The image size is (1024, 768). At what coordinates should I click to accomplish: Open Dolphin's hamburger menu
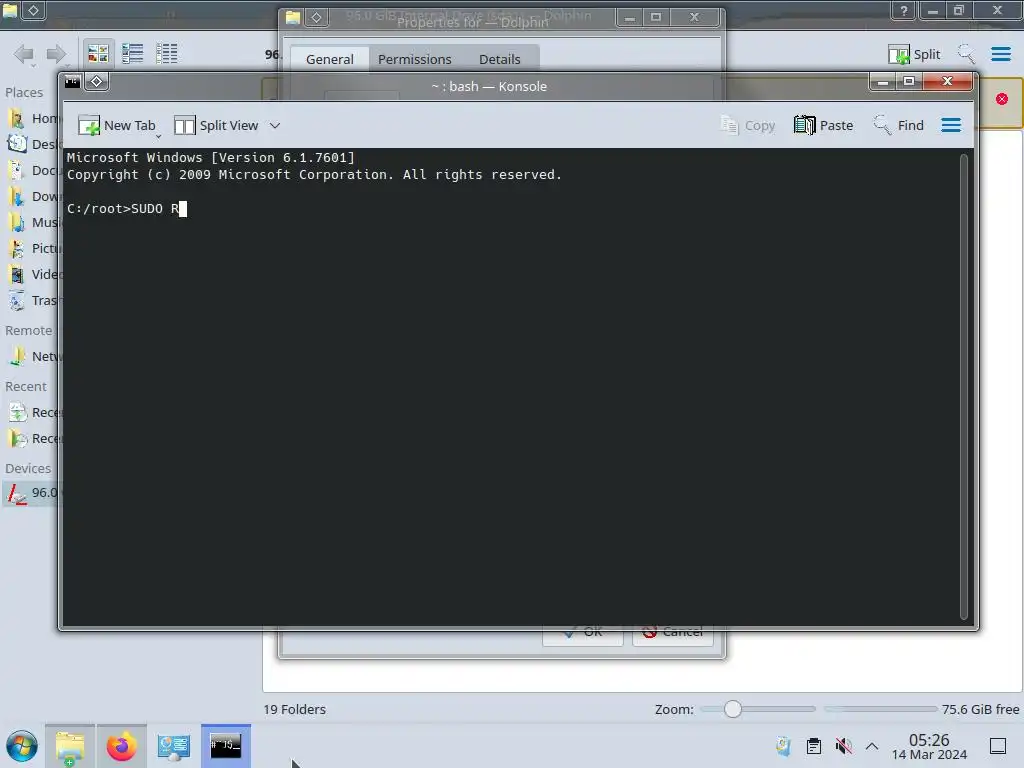point(1000,54)
